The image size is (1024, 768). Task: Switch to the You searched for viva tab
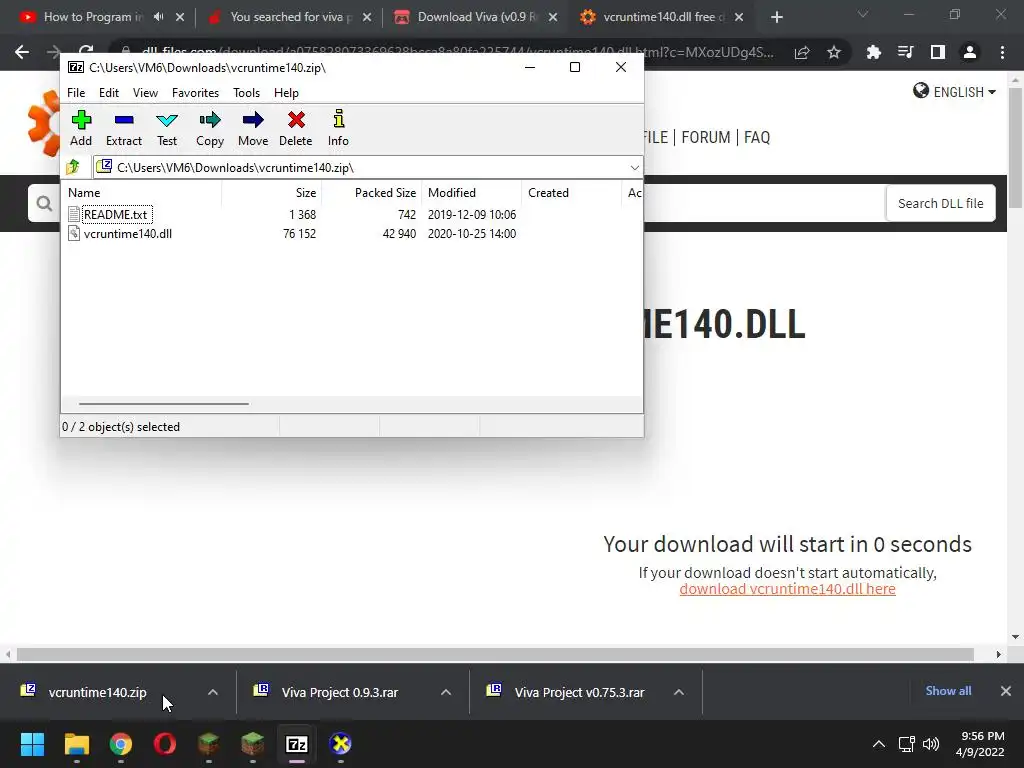coord(291,17)
